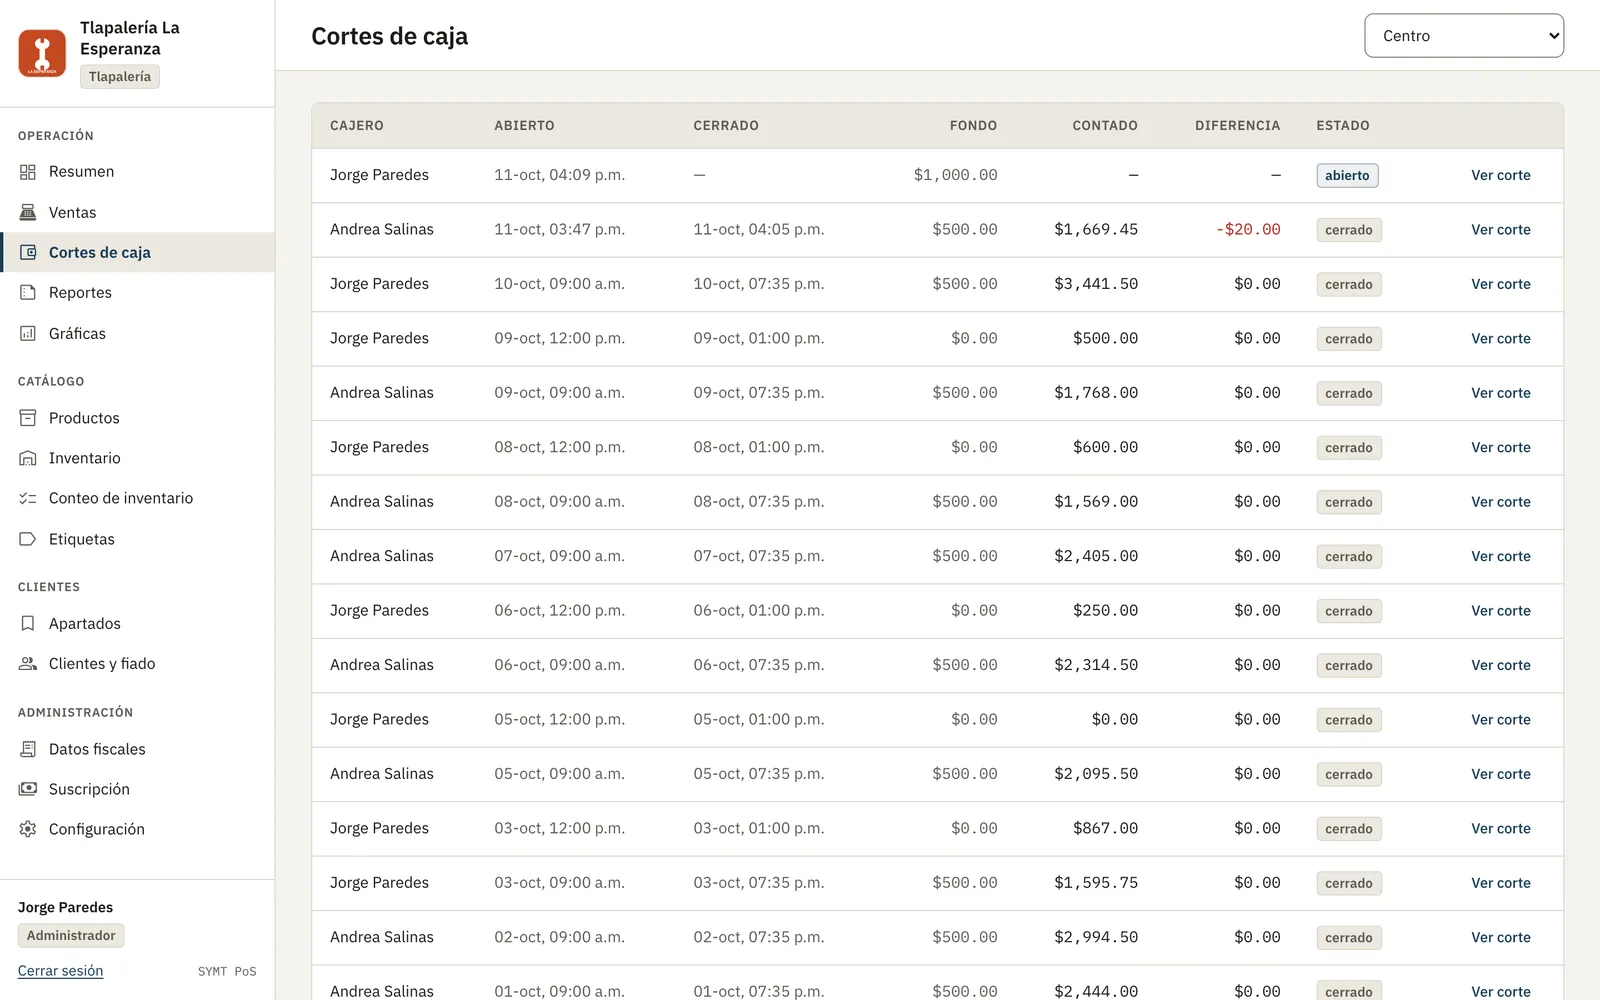The width and height of the screenshot is (1600, 1000).
Task: Click the Apartados bookmark icon
Action: pyautogui.click(x=28, y=623)
